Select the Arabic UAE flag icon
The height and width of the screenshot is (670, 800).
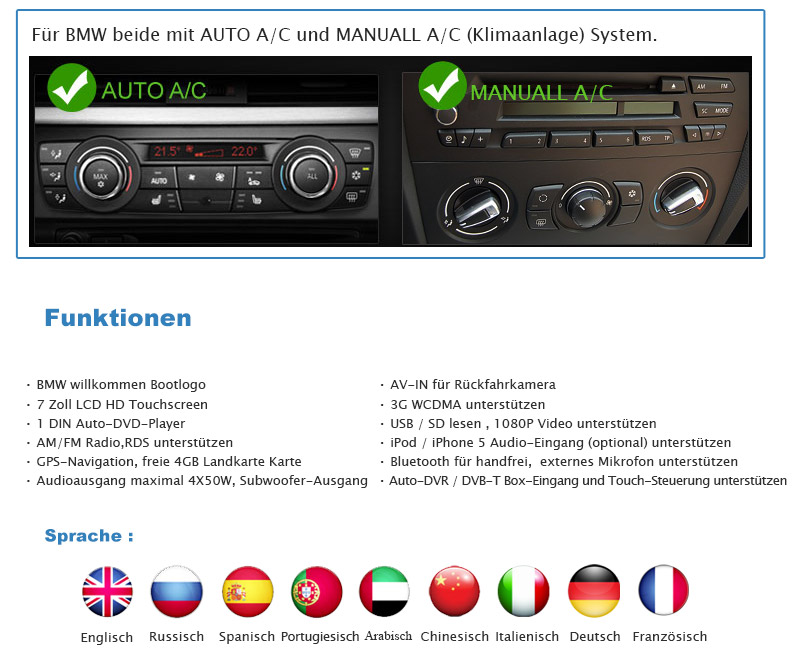coord(385,591)
